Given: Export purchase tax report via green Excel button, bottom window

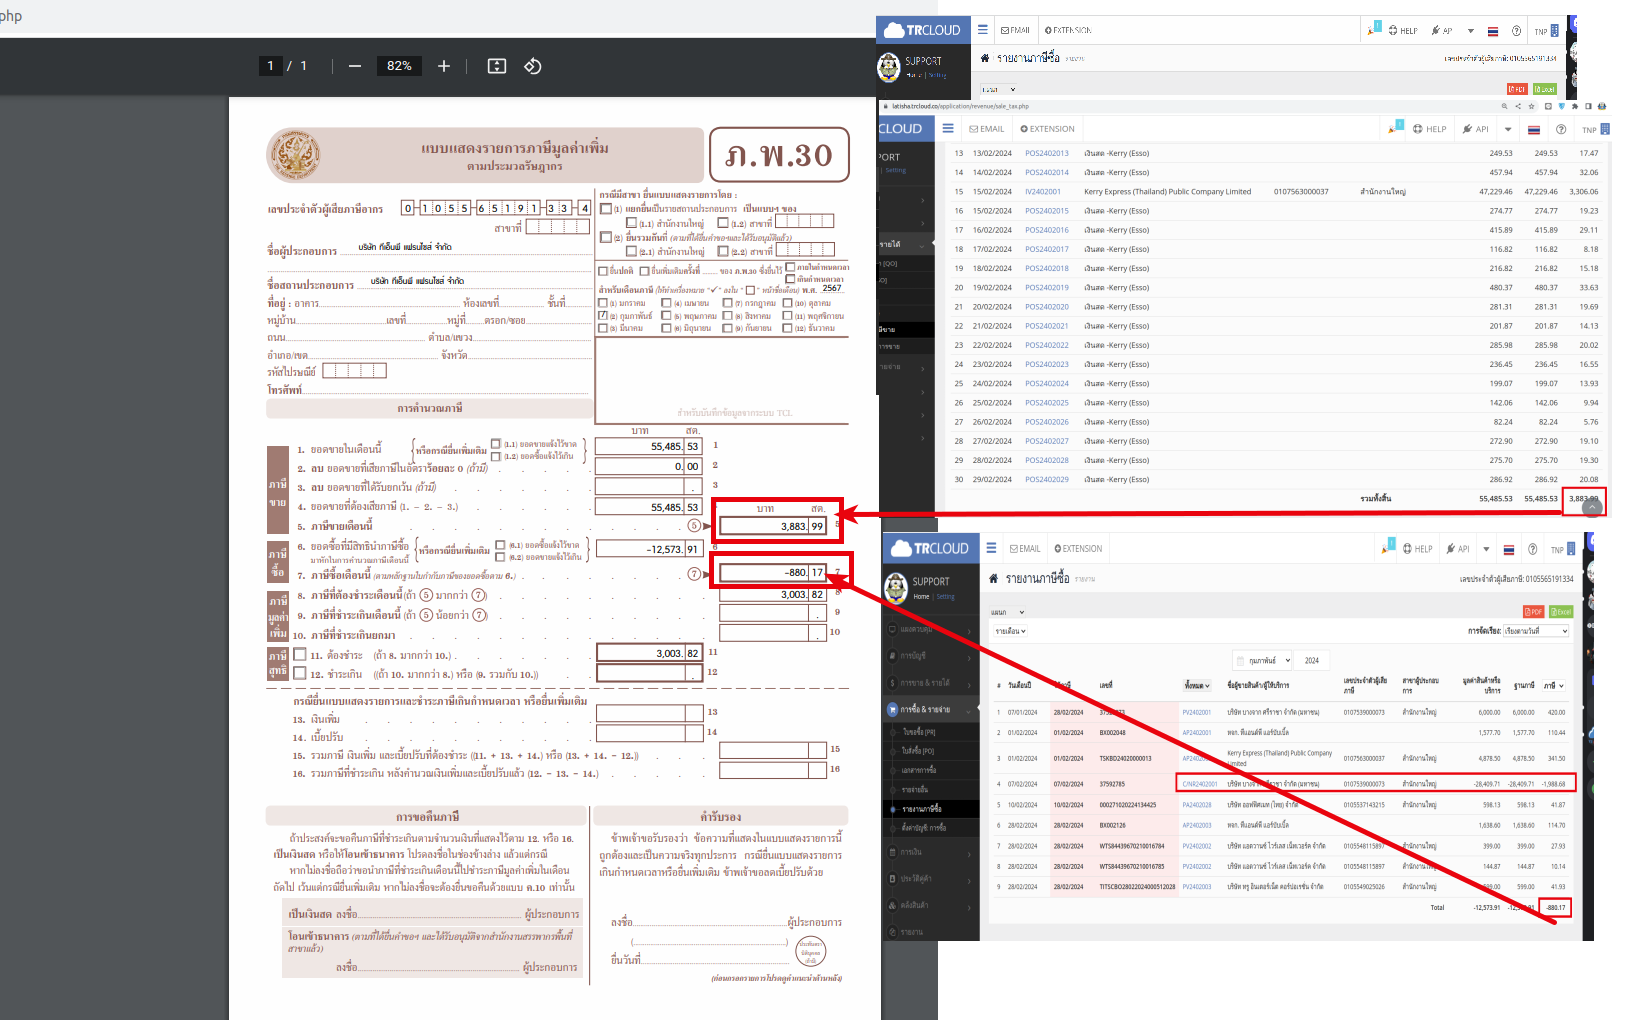Looking at the screenshot, I should tap(1561, 612).
